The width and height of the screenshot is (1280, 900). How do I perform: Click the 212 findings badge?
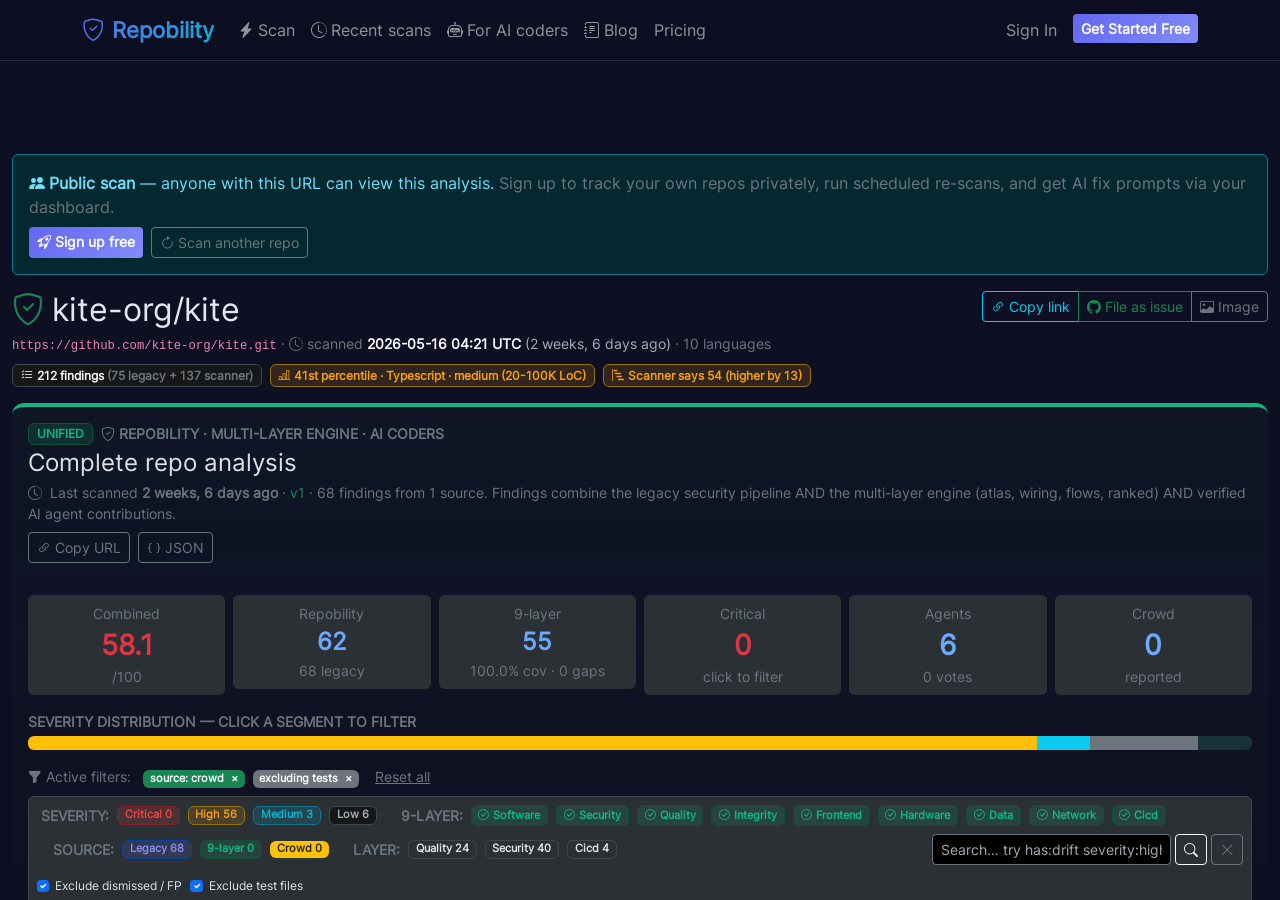pos(137,375)
